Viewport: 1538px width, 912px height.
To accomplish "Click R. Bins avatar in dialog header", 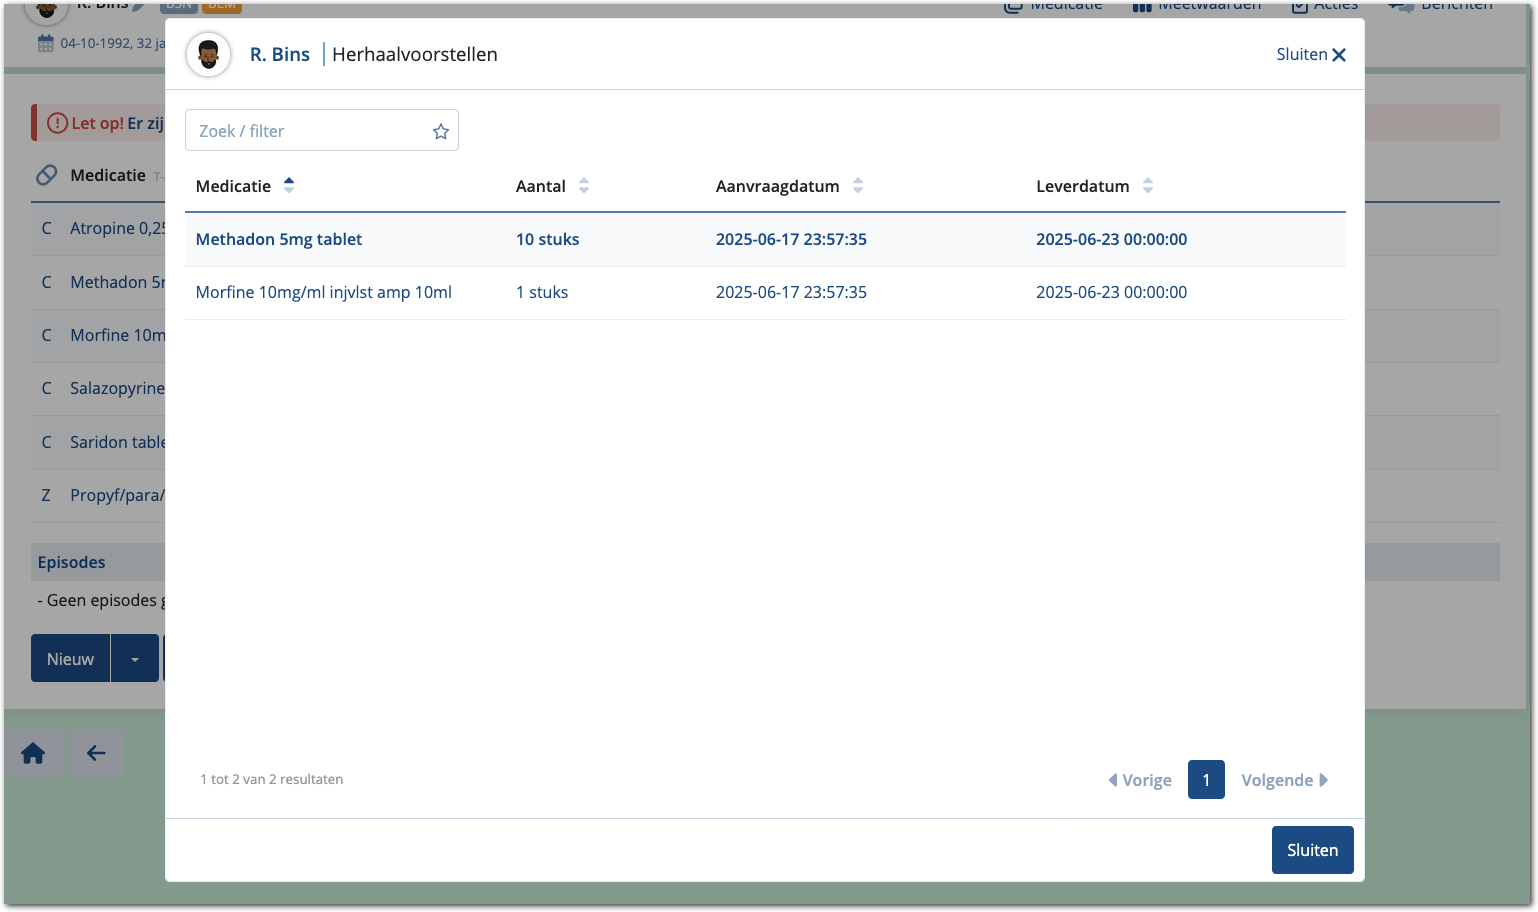I will point(208,54).
